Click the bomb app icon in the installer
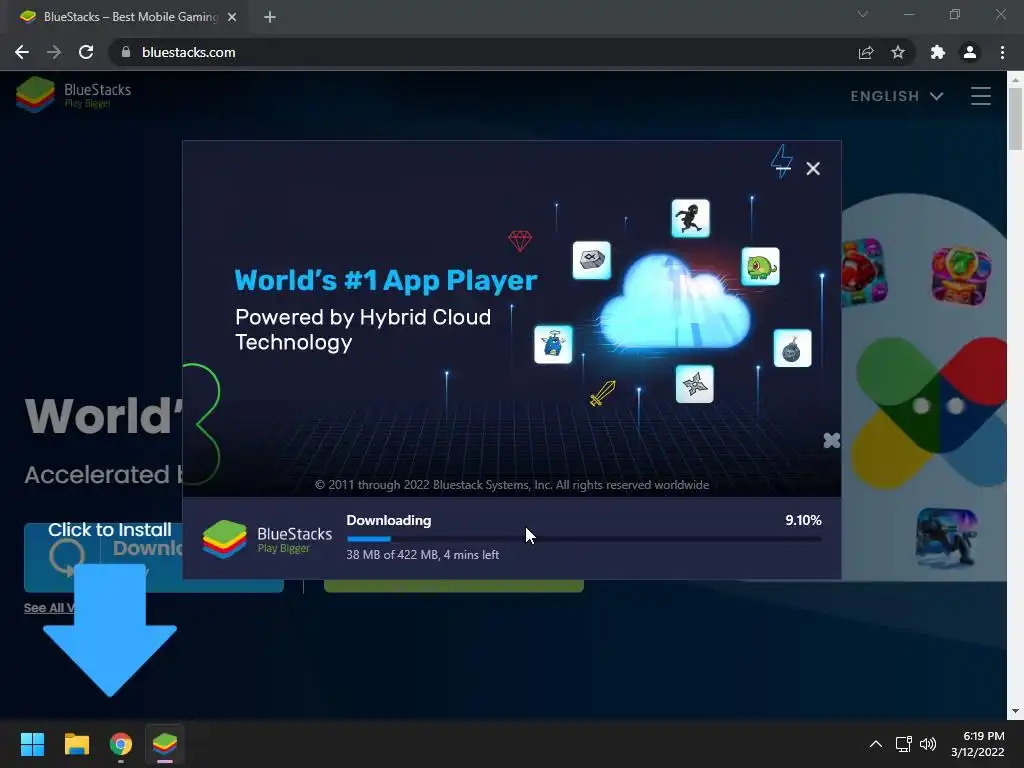 coord(792,348)
